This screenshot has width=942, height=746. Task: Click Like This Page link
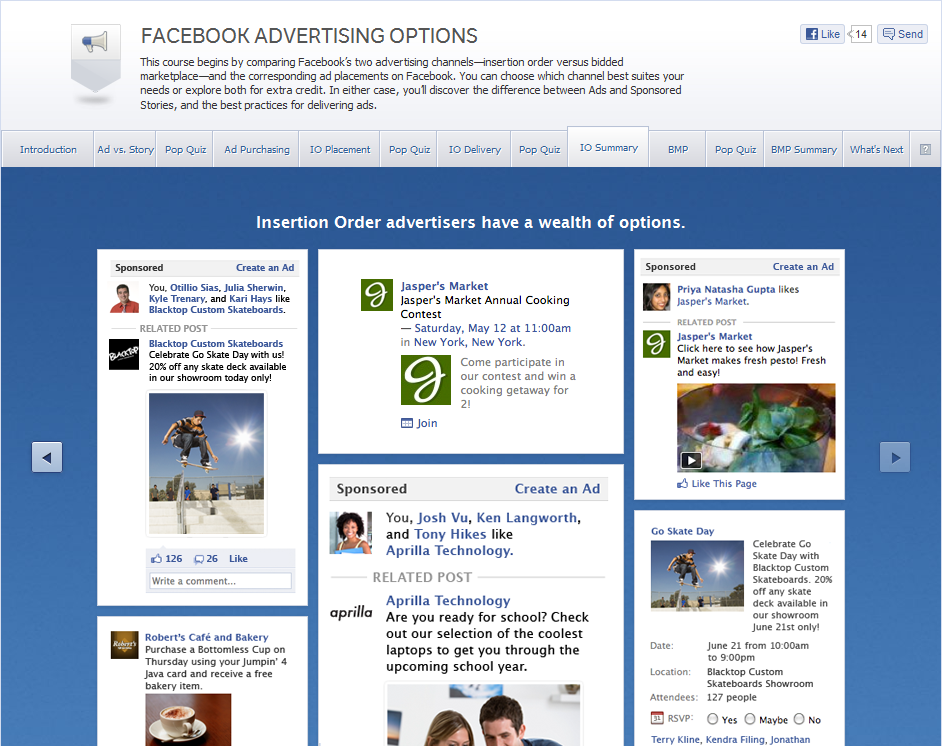[x=724, y=484]
